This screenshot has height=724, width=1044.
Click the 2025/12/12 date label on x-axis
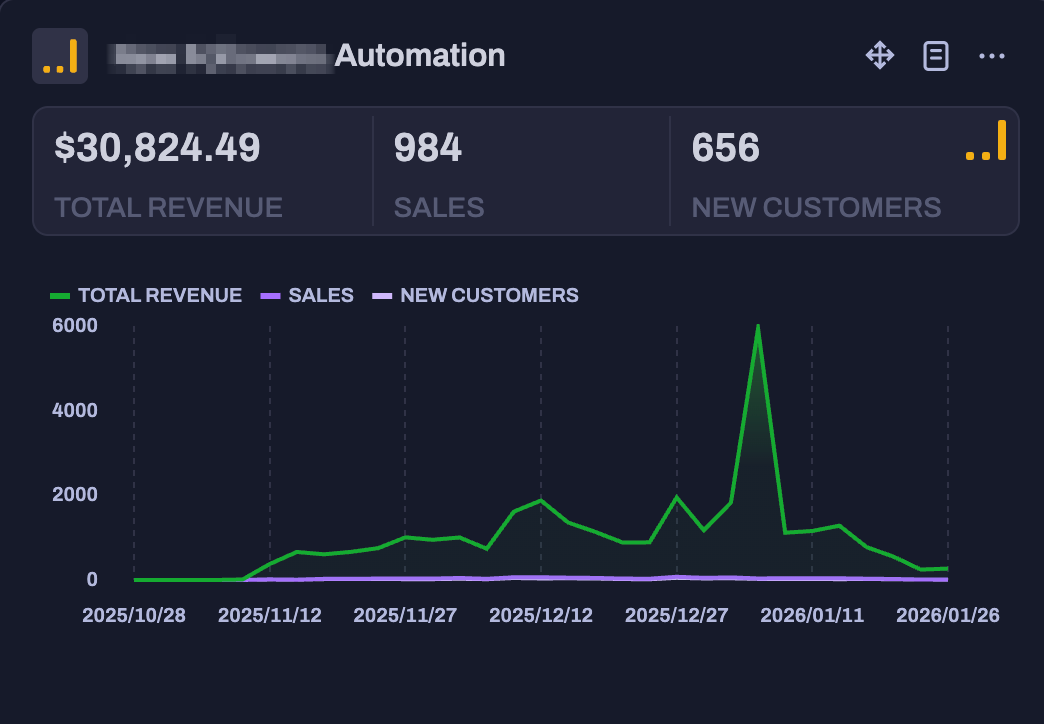pyautogui.click(x=541, y=615)
